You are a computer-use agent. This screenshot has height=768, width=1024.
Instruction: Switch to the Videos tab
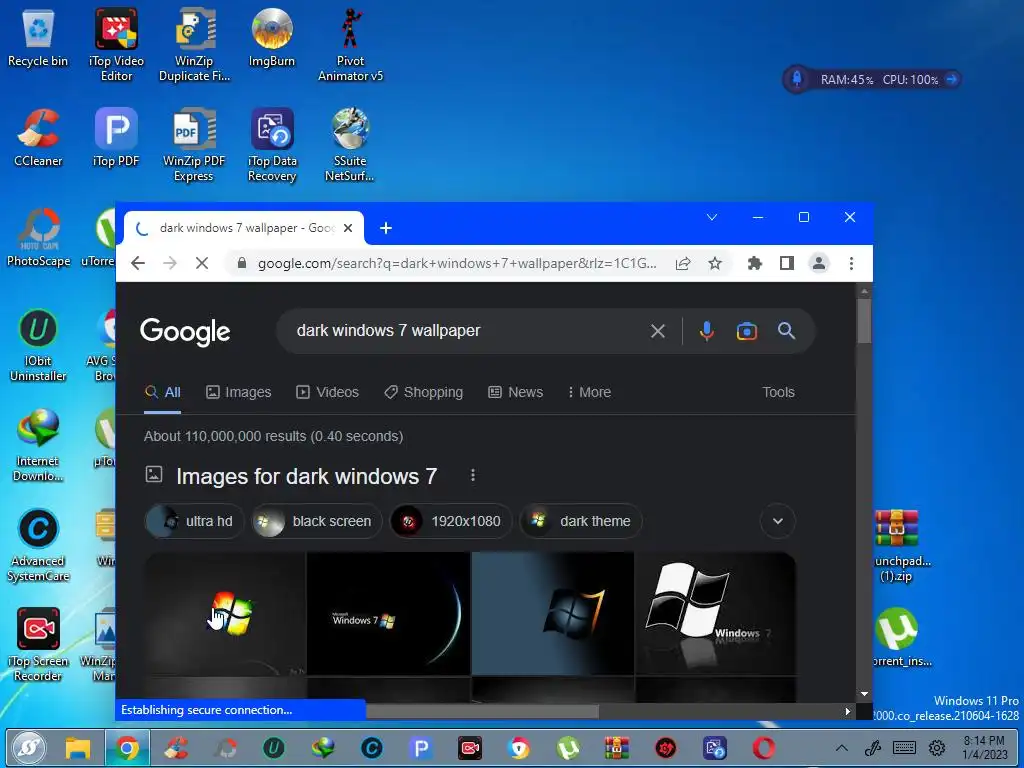pyautogui.click(x=327, y=392)
